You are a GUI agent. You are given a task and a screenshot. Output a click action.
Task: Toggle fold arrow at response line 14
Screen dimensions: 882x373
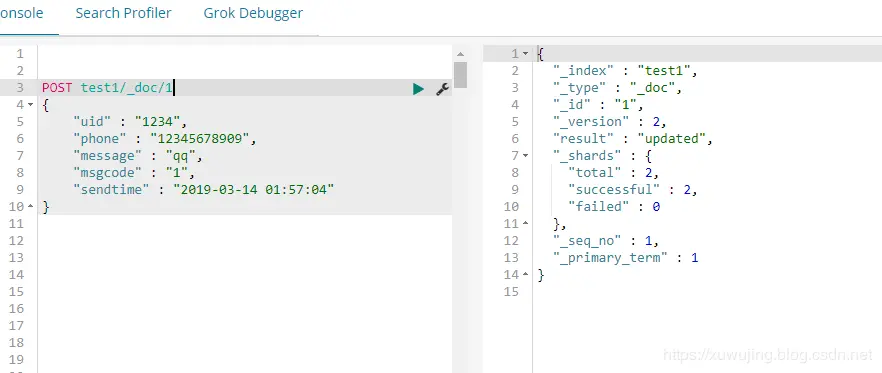pos(525,275)
